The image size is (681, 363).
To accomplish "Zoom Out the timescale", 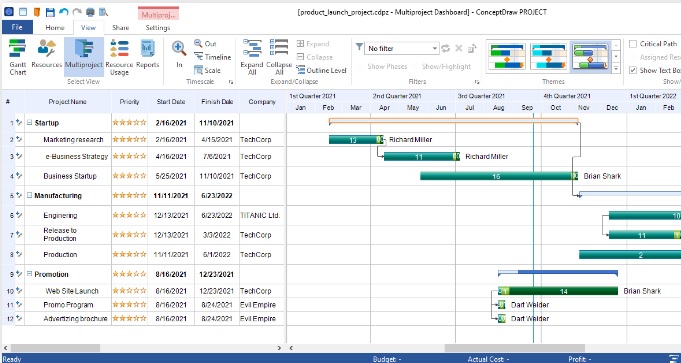I will [205, 43].
